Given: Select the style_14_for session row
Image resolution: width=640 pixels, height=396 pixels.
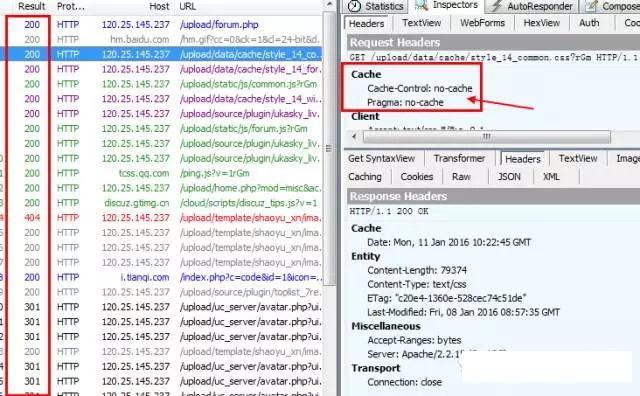Looking at the screenshot, I should 162,69.
